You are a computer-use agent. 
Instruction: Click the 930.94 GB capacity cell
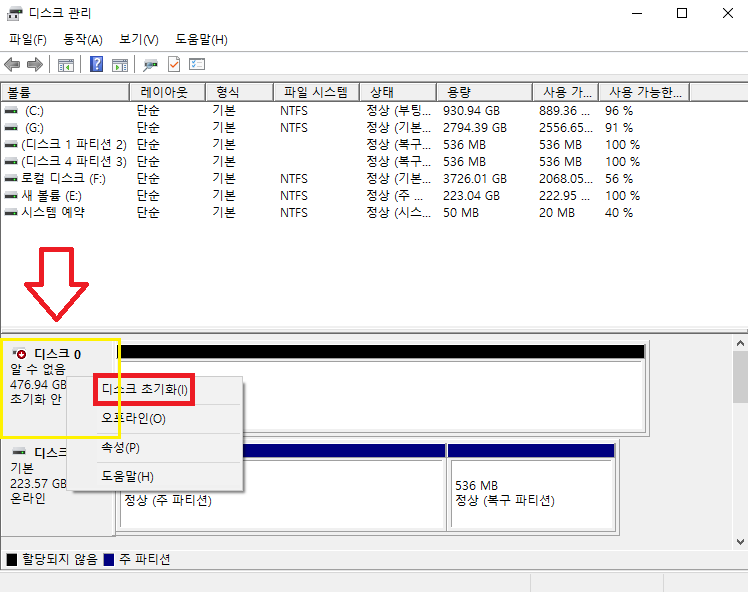[x=471, y=111]
